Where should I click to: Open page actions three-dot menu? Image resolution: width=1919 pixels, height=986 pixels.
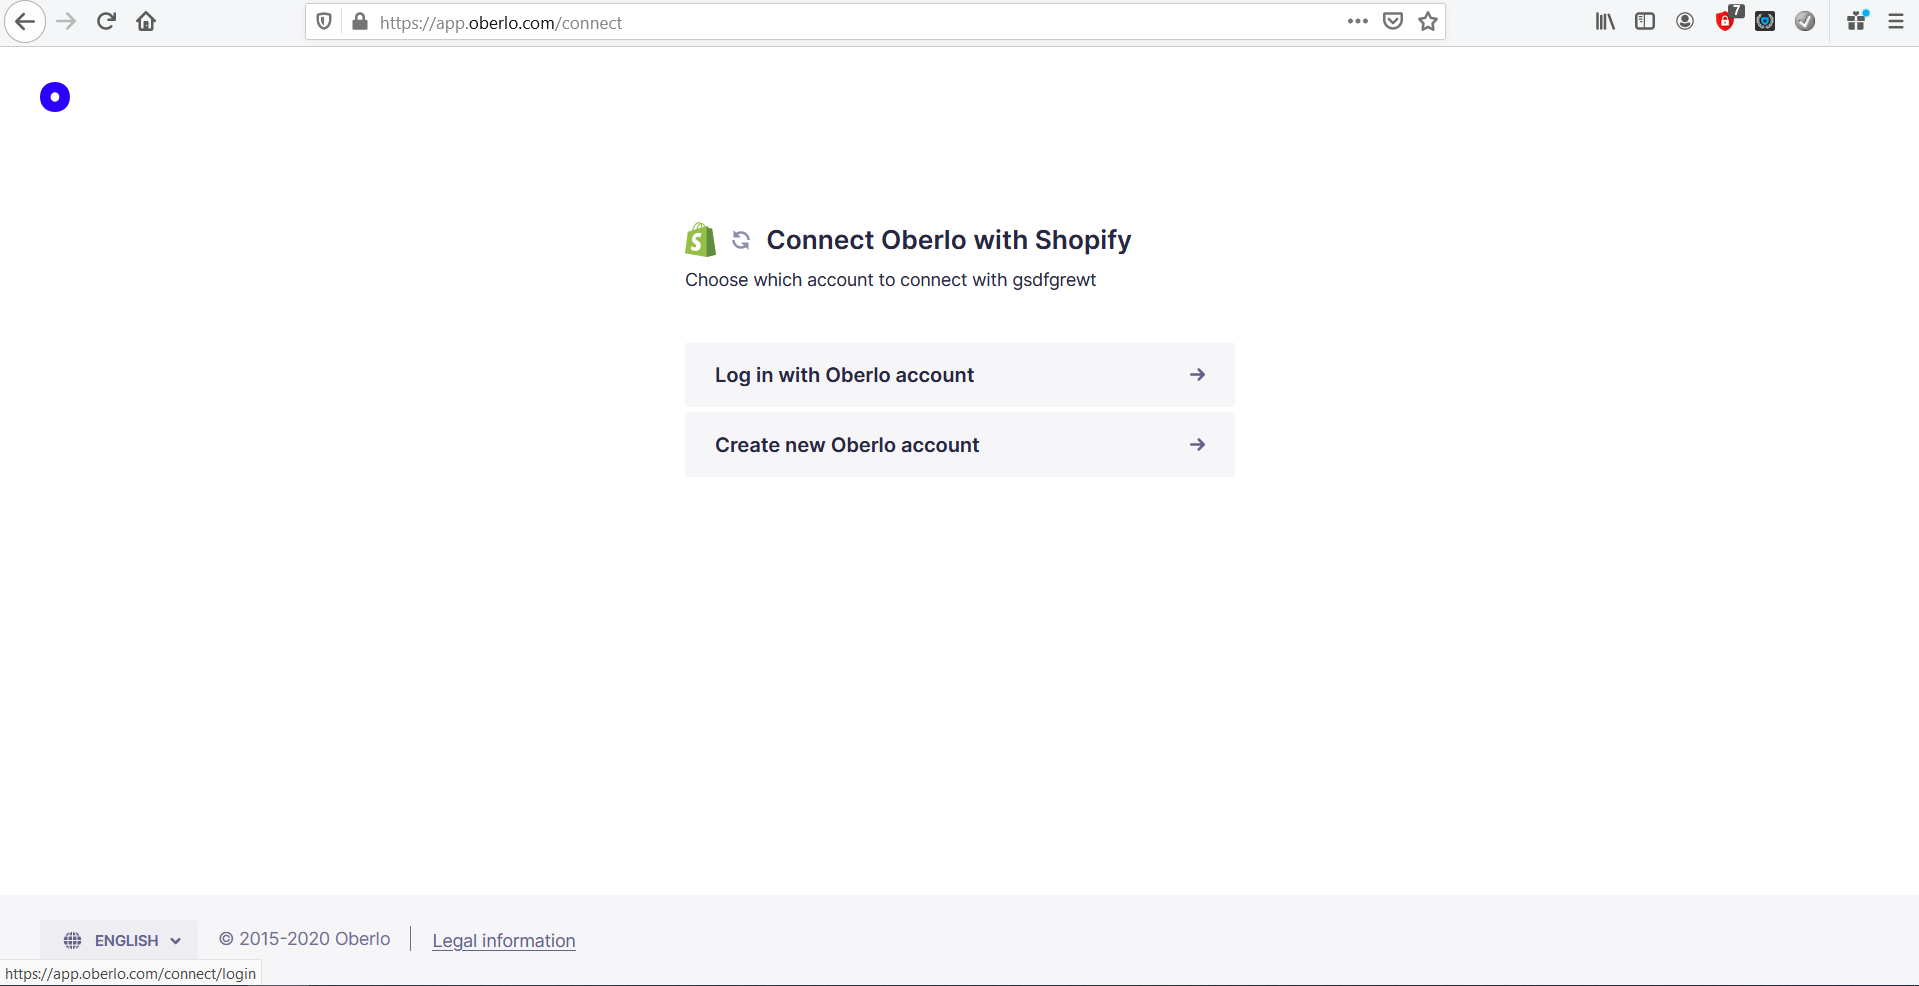[x=1357, y=21]
